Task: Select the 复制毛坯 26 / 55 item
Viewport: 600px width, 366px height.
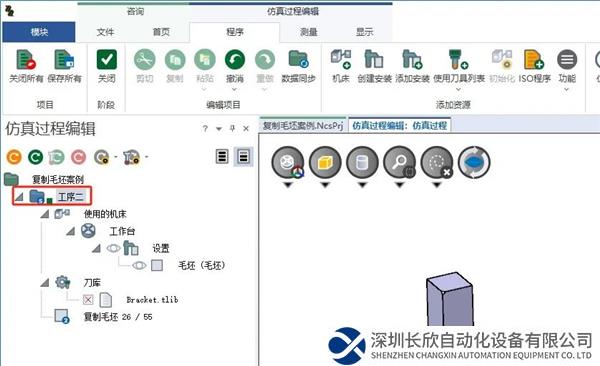Action: pyautogui.click(x=118, y=317)
